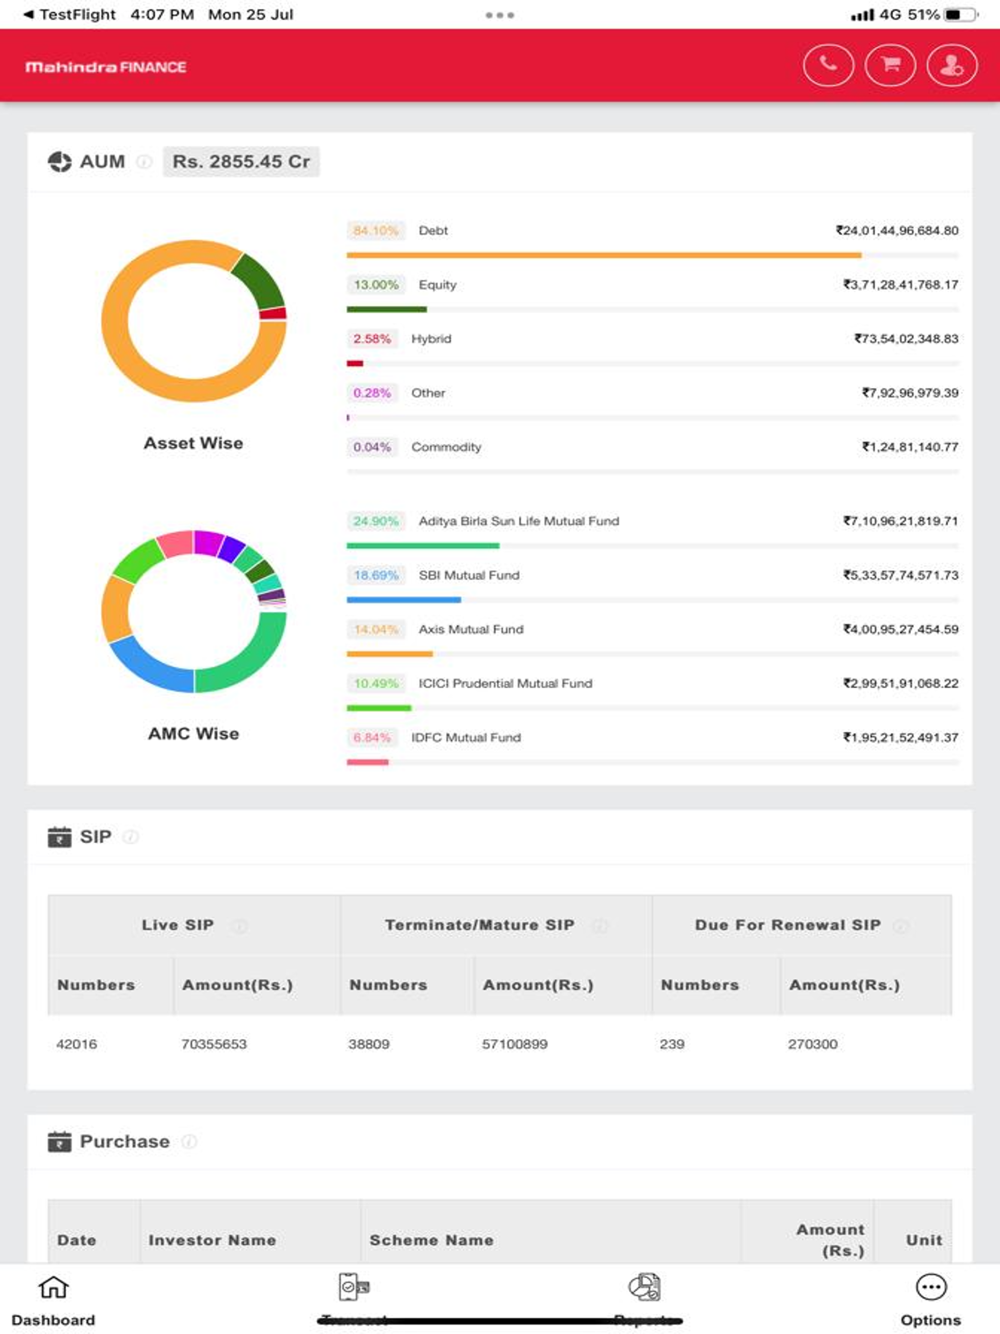The image size is (1000, 1334).
Task: Click the SIP calendar icon
Action: tap(60, 837)
